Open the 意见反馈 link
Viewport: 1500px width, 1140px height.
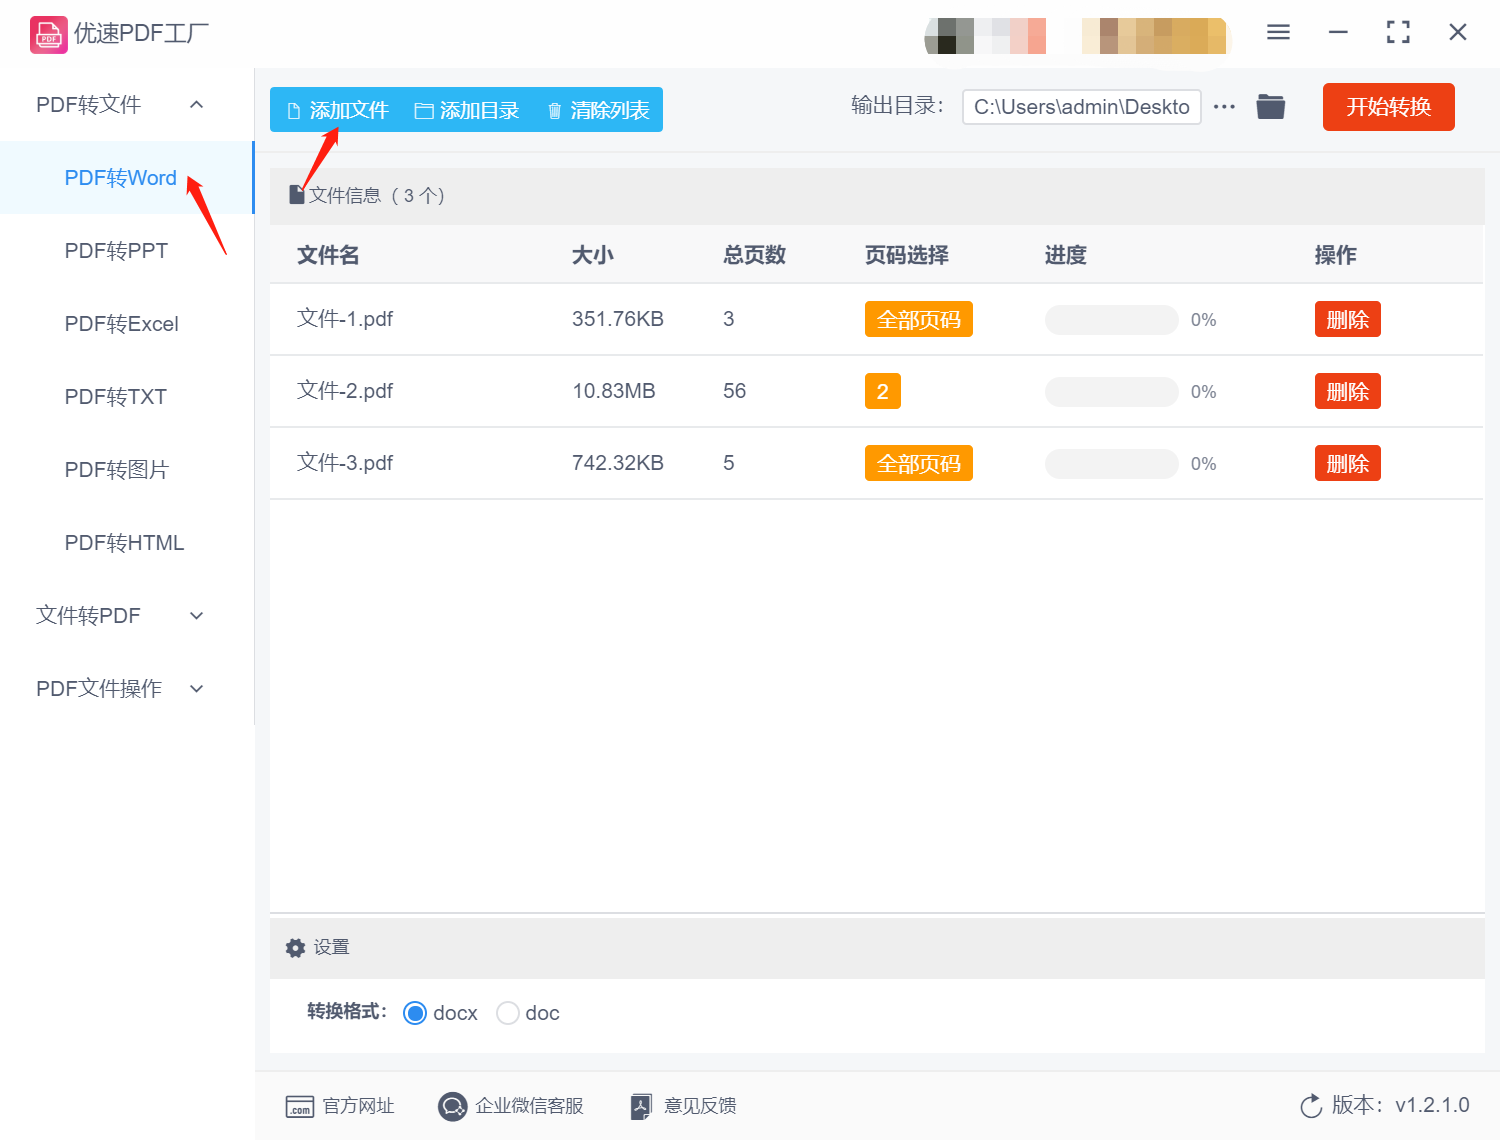(700, 1106)
